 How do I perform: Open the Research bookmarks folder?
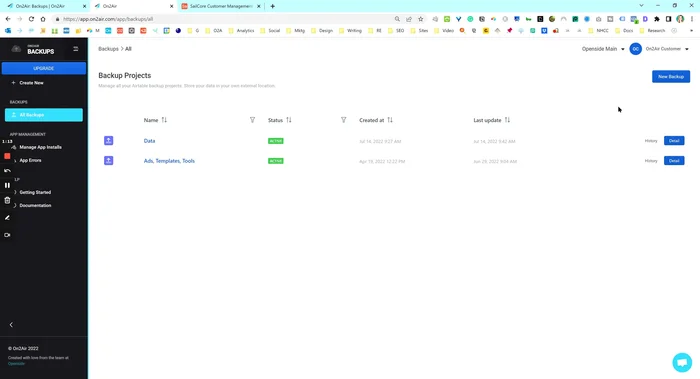point(652,31)
